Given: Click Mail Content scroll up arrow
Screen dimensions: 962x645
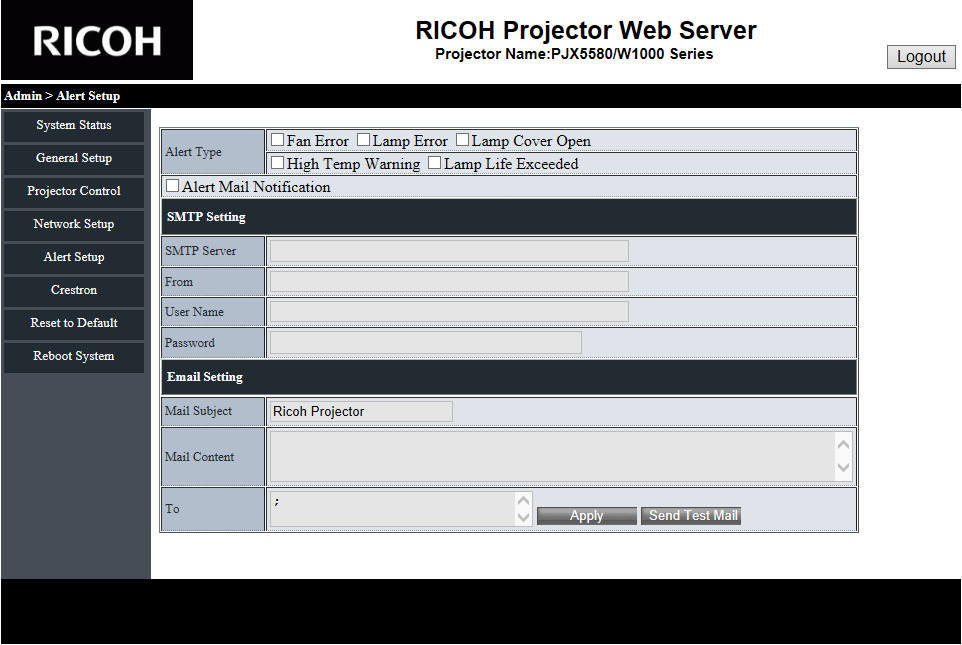Looking at the screenshot, I should pyautogui.click(x=844, y=444).
